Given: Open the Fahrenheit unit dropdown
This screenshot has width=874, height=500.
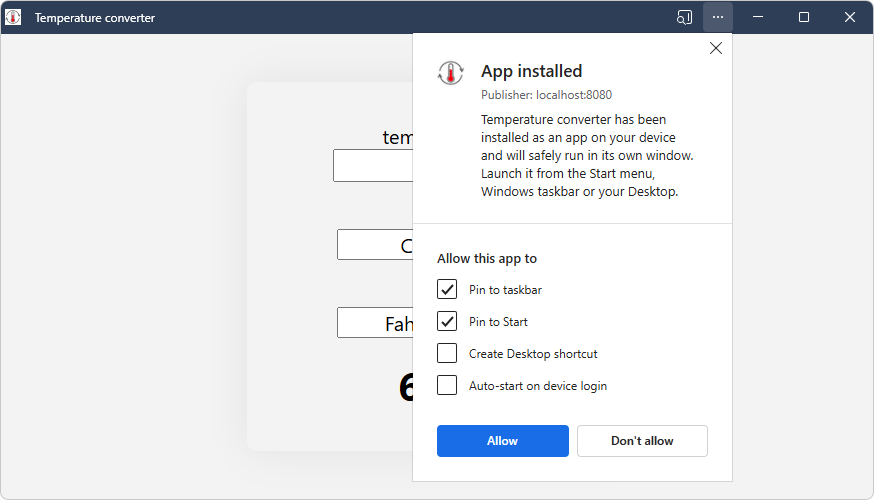Looking at the screenshot, I should coord(375,323).
